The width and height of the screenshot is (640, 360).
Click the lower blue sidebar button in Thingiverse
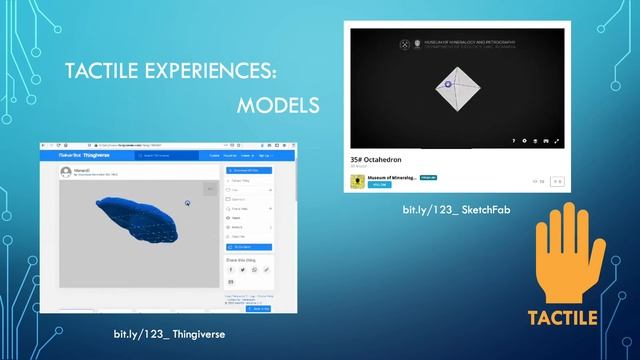tap(249, 247)
